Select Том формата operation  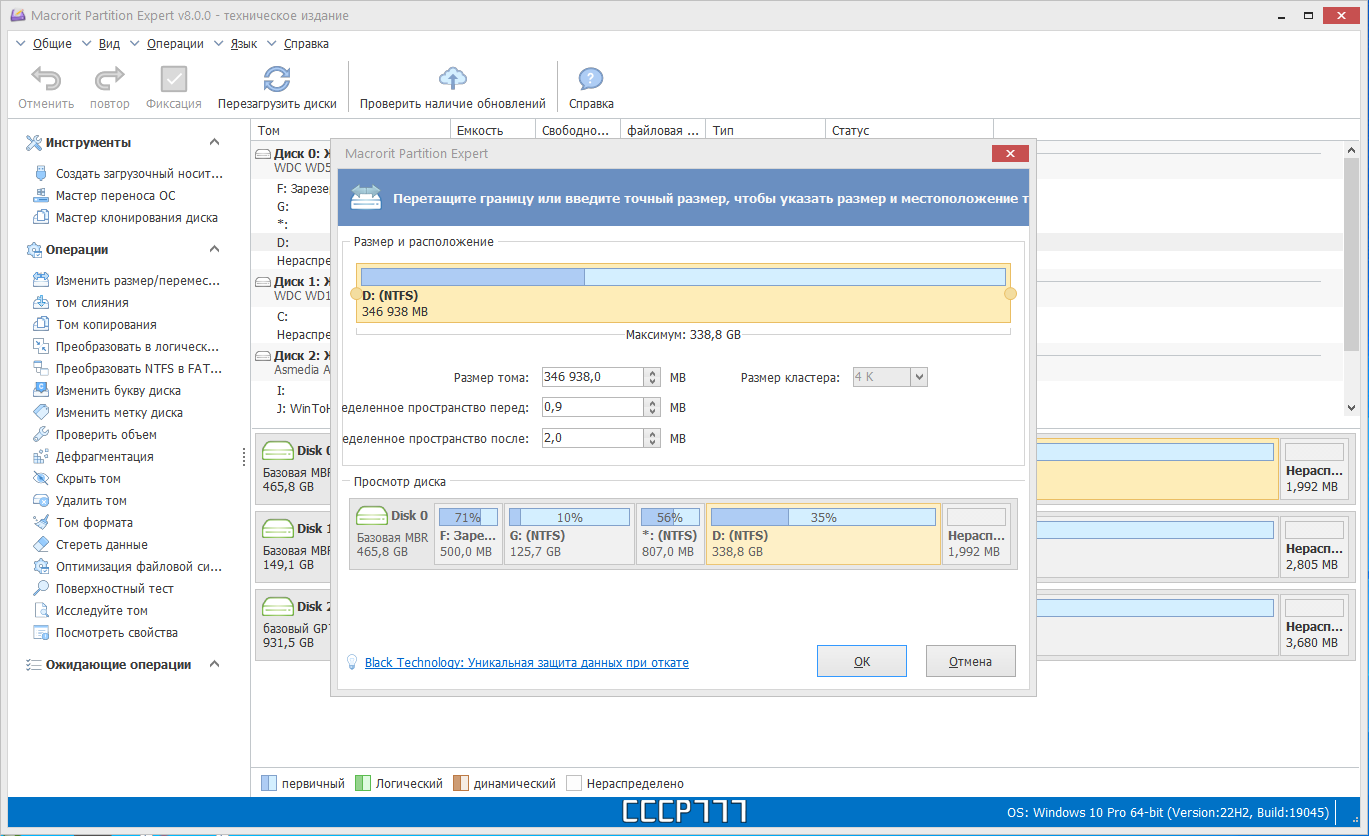(x=83, y=523)
